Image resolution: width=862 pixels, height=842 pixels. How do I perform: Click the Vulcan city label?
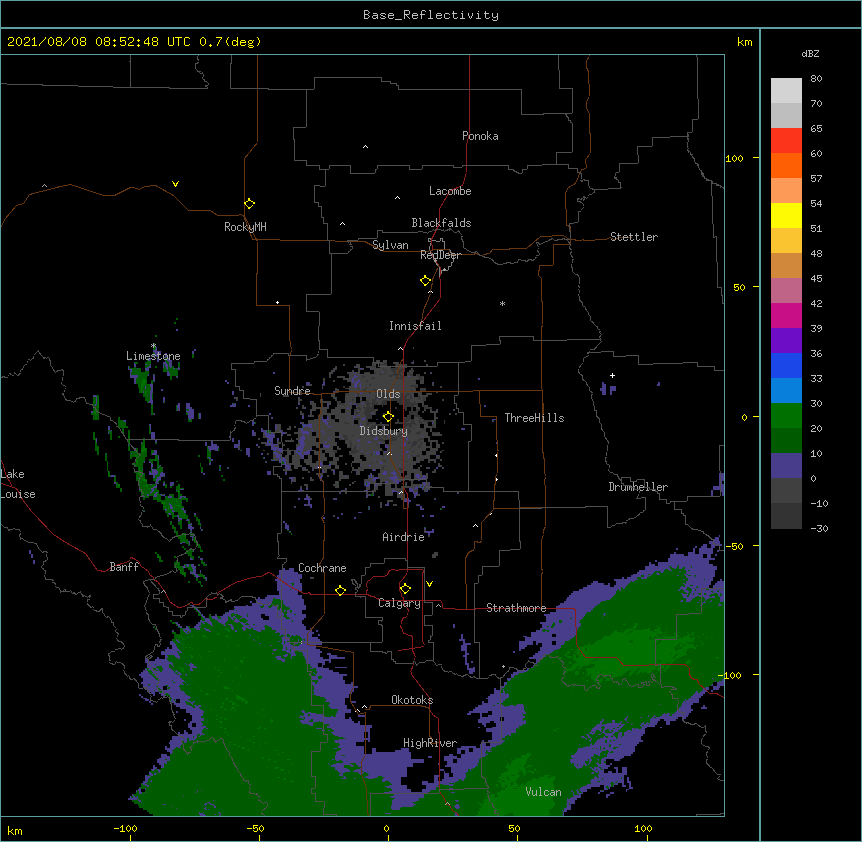[543, 792]
